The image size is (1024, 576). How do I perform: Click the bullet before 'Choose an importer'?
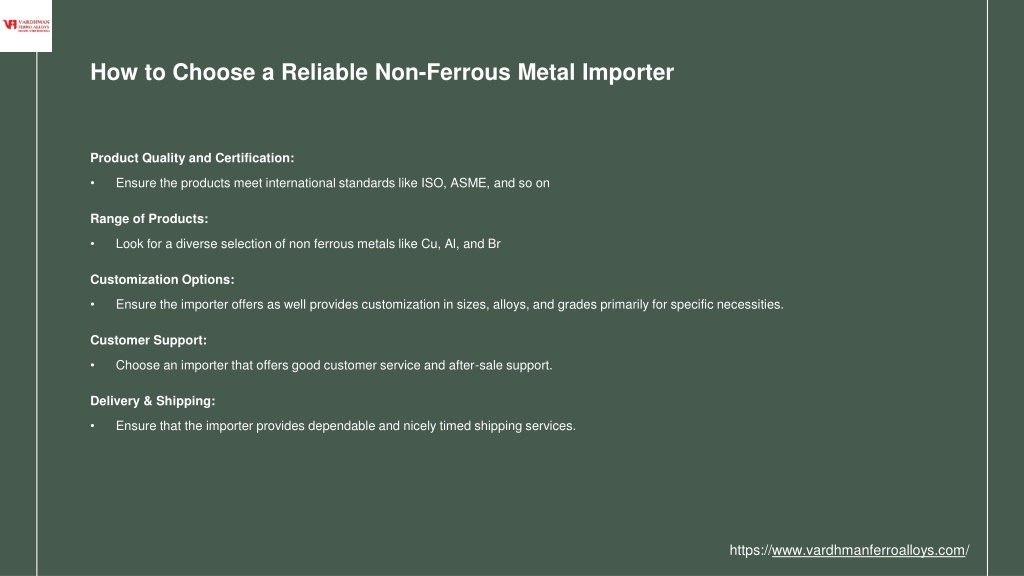(93, 366)
